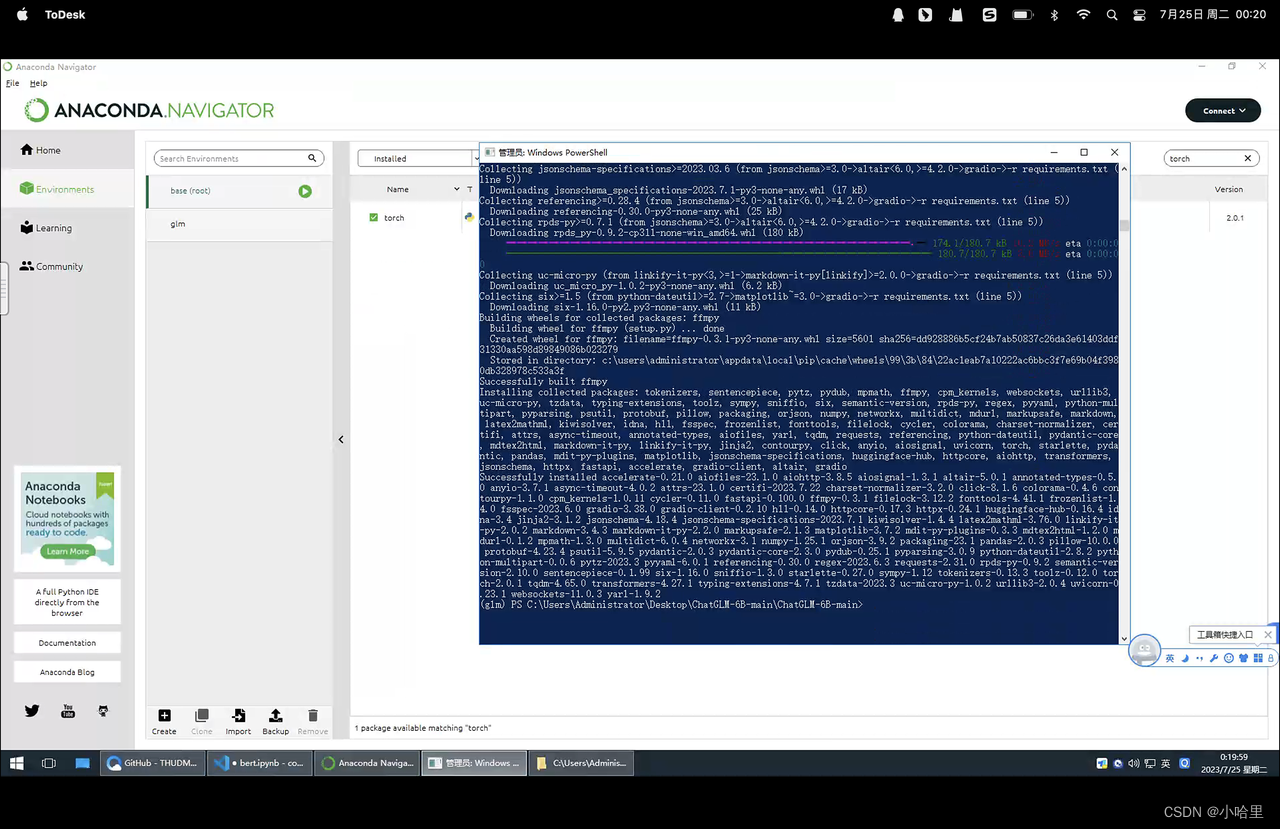Collapse the environments panel with the left arrow
Image resolution: width=1280 pixels, height=829 pixels.
click(341, 439)
